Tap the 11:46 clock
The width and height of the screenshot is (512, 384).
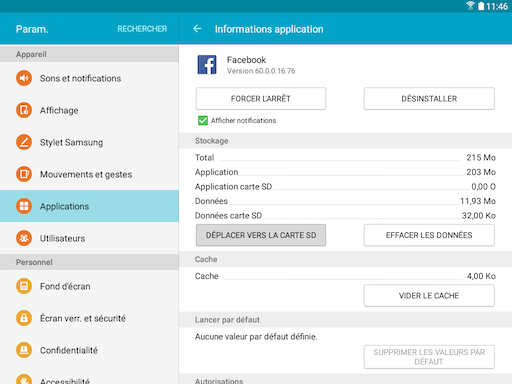pos(497,6)
